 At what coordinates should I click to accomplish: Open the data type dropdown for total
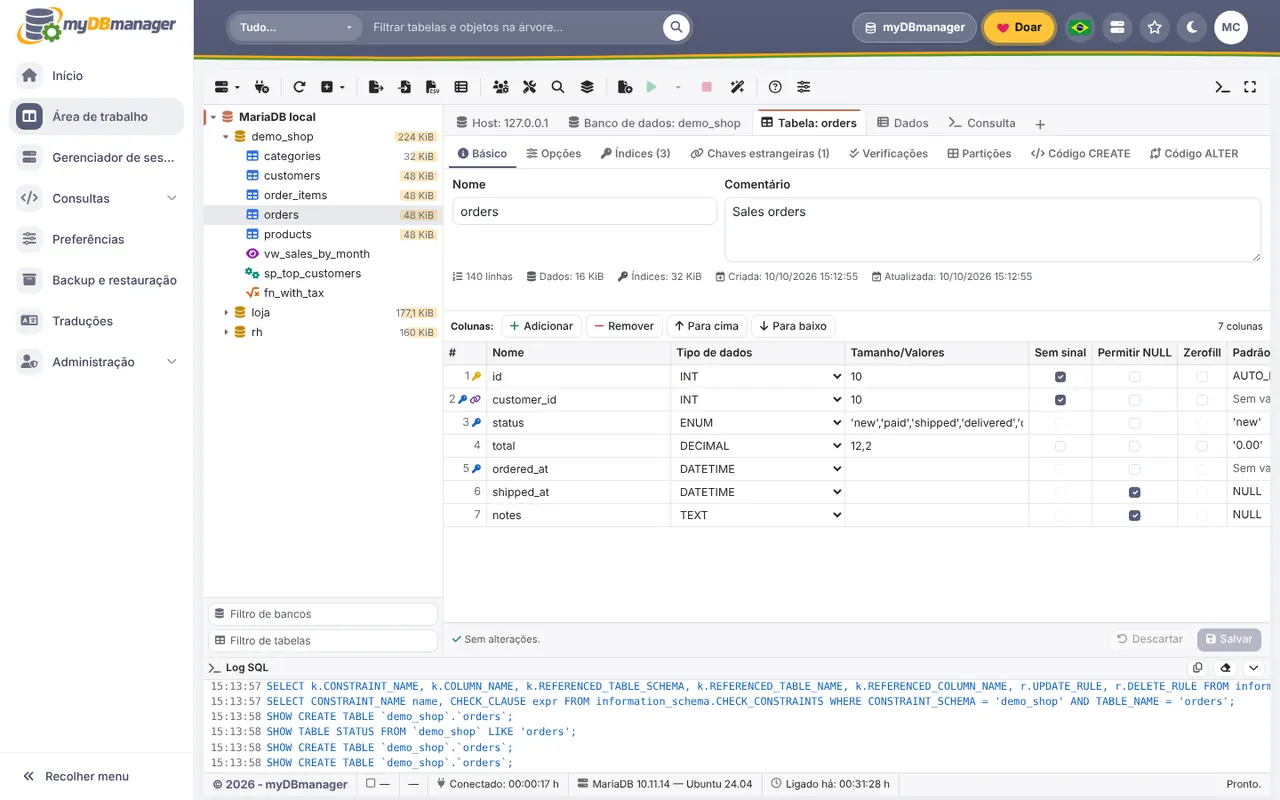tap(758, 446)
